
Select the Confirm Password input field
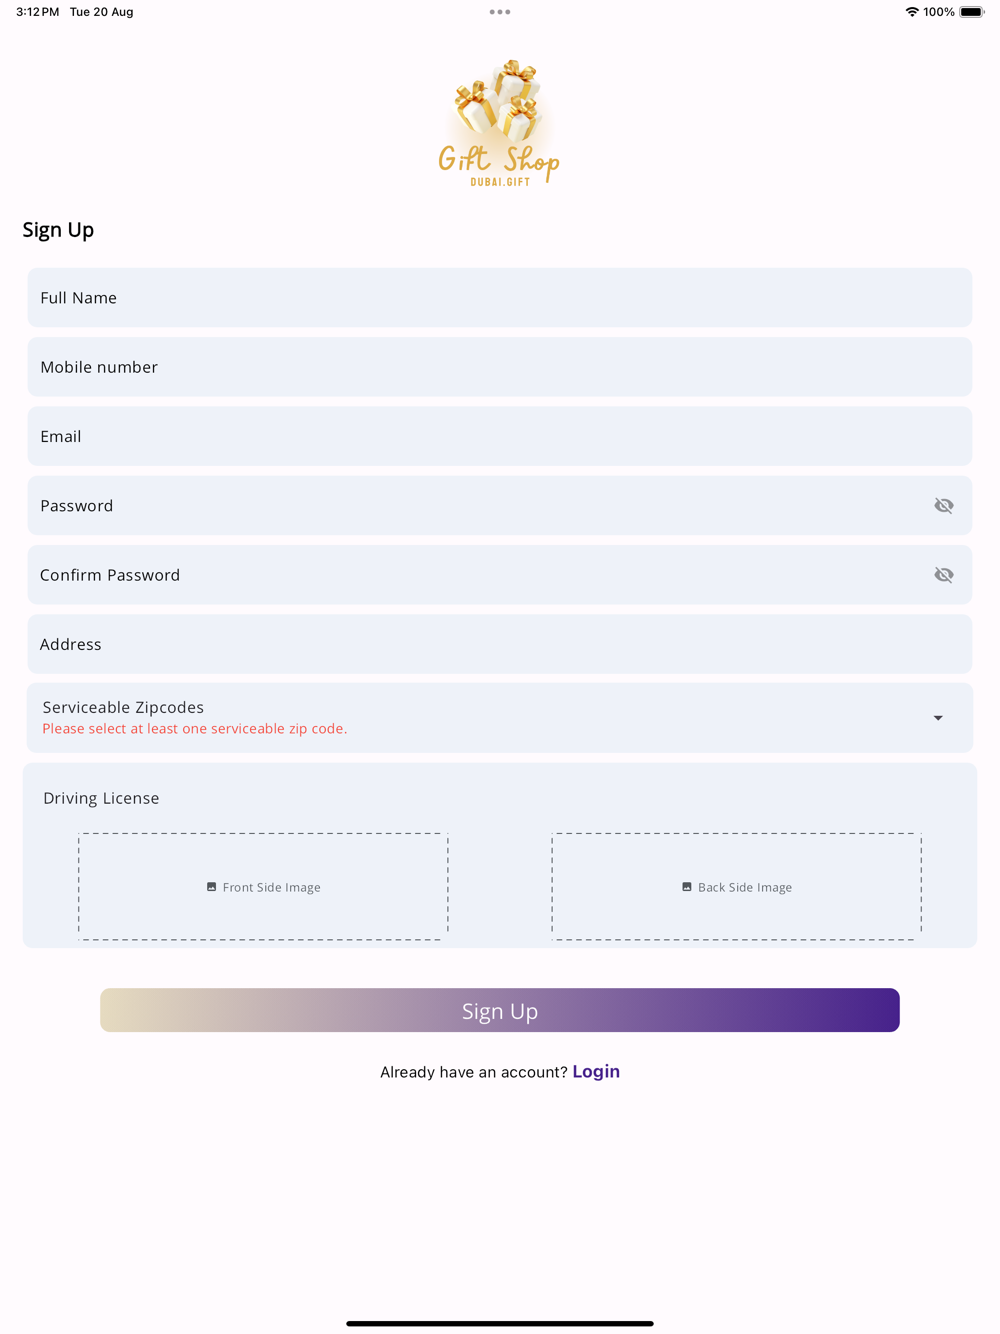coord(480,575)
